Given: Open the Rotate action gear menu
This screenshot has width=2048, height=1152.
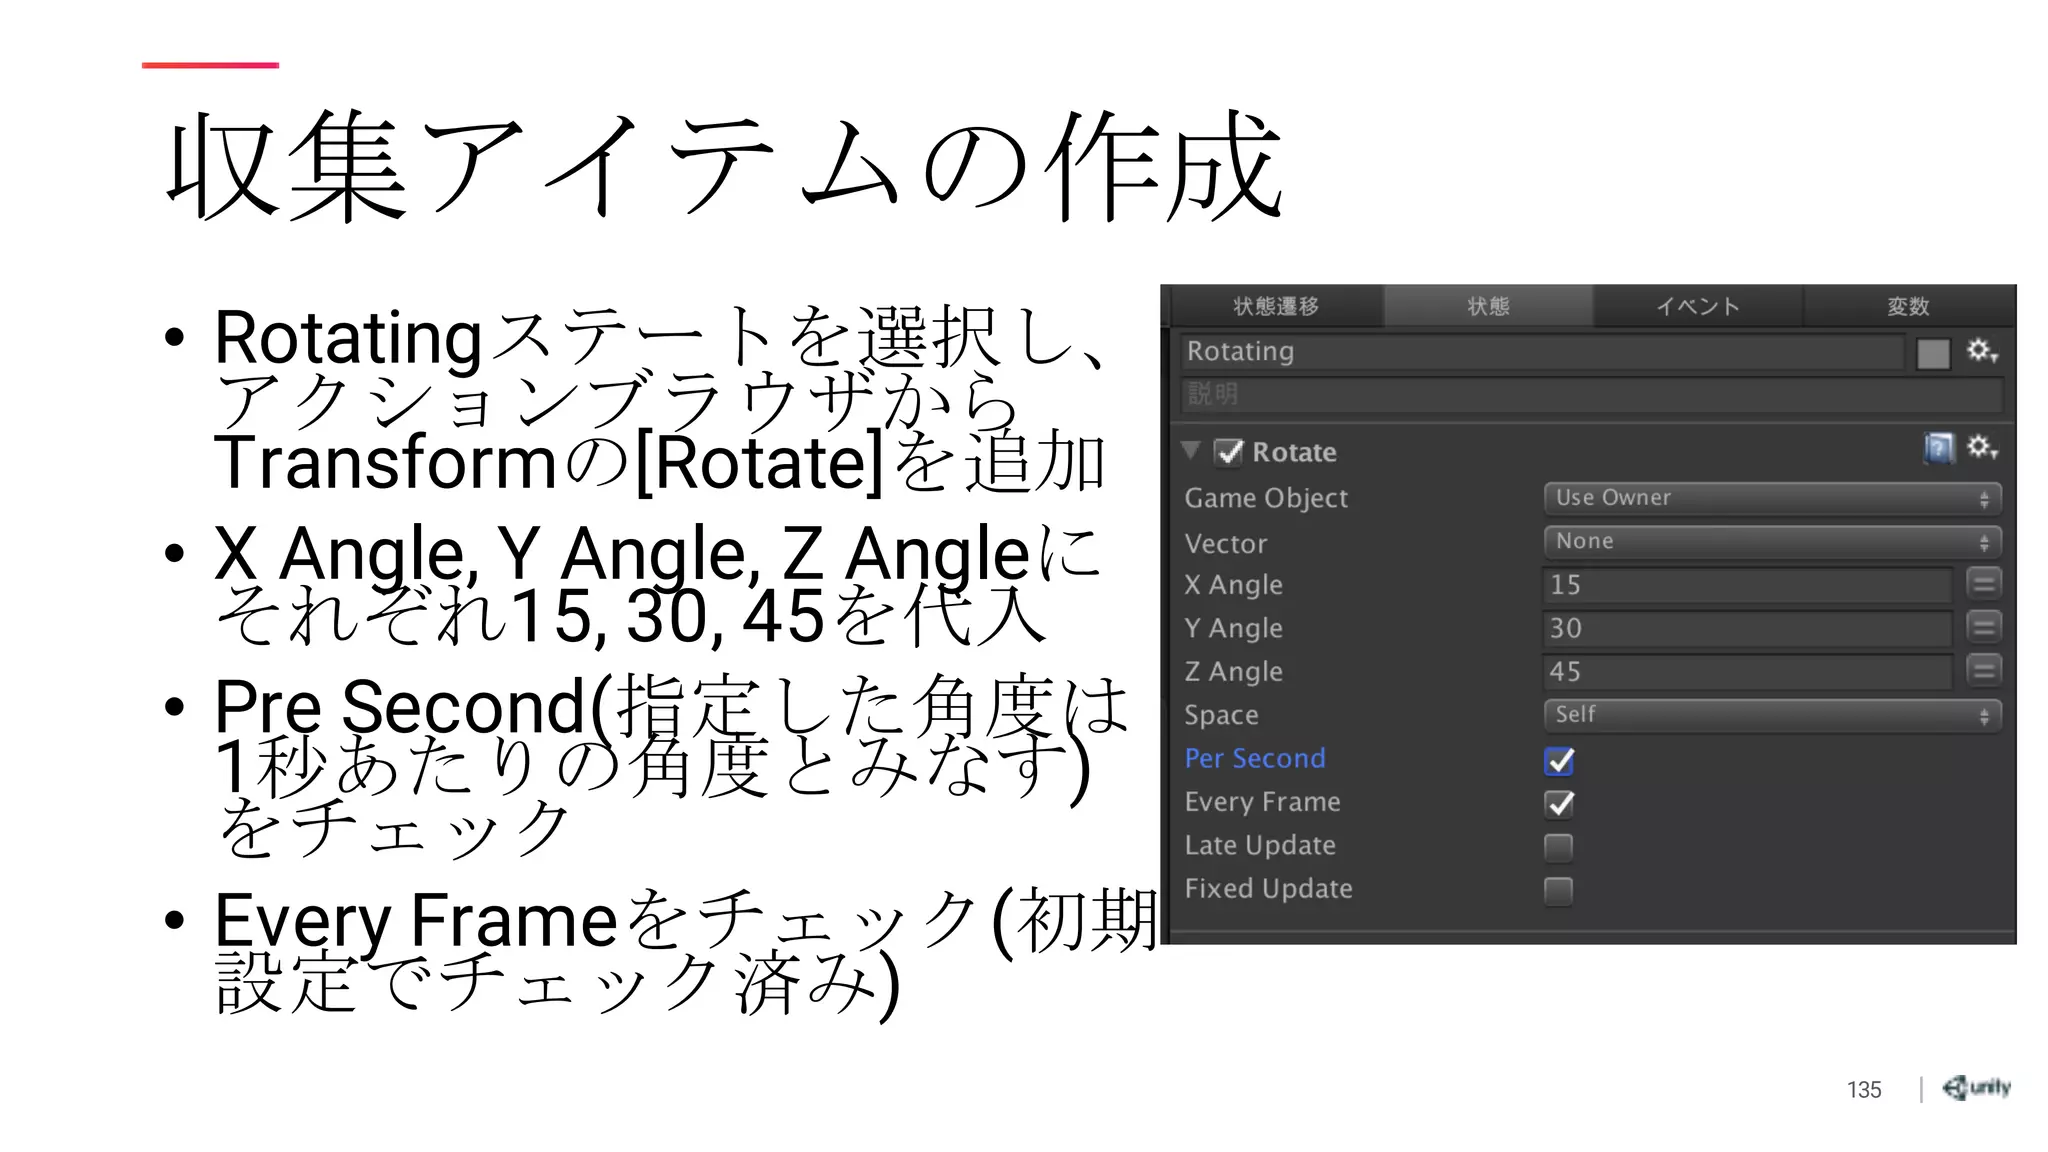Looking at the screenshot, I should click(1982, 448).
